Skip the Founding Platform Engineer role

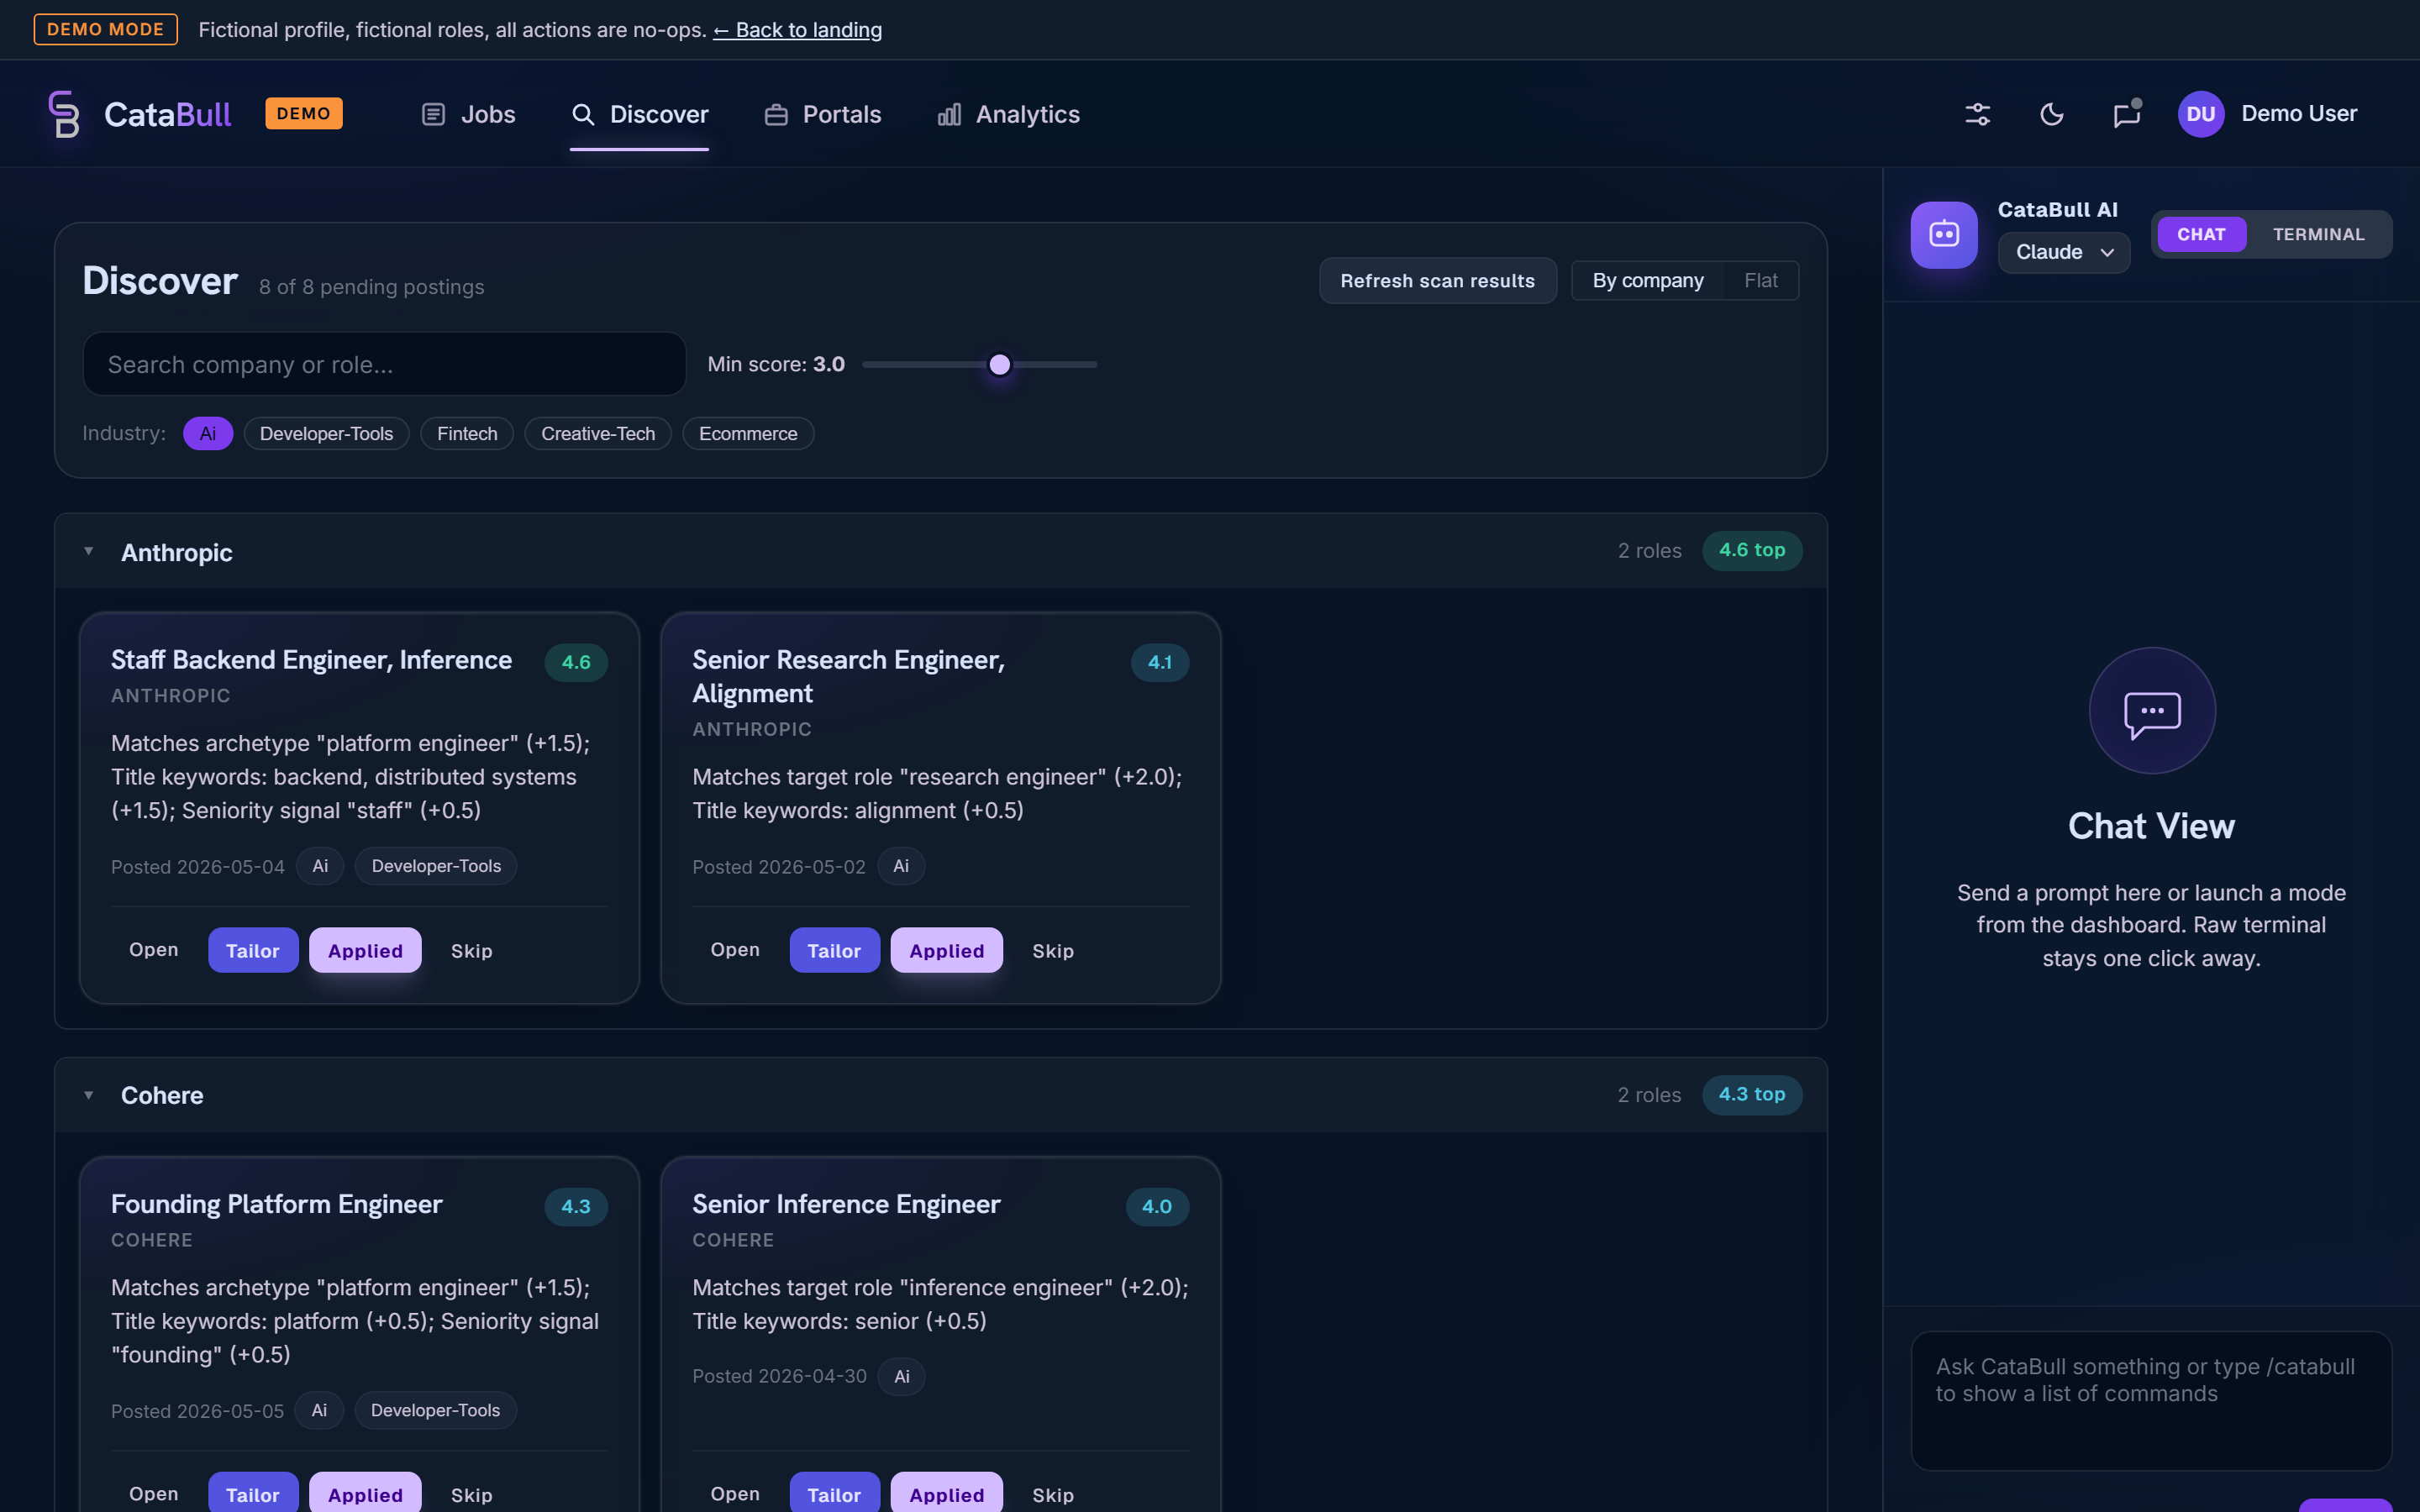pyautogui.click(x=471, y=1494)
